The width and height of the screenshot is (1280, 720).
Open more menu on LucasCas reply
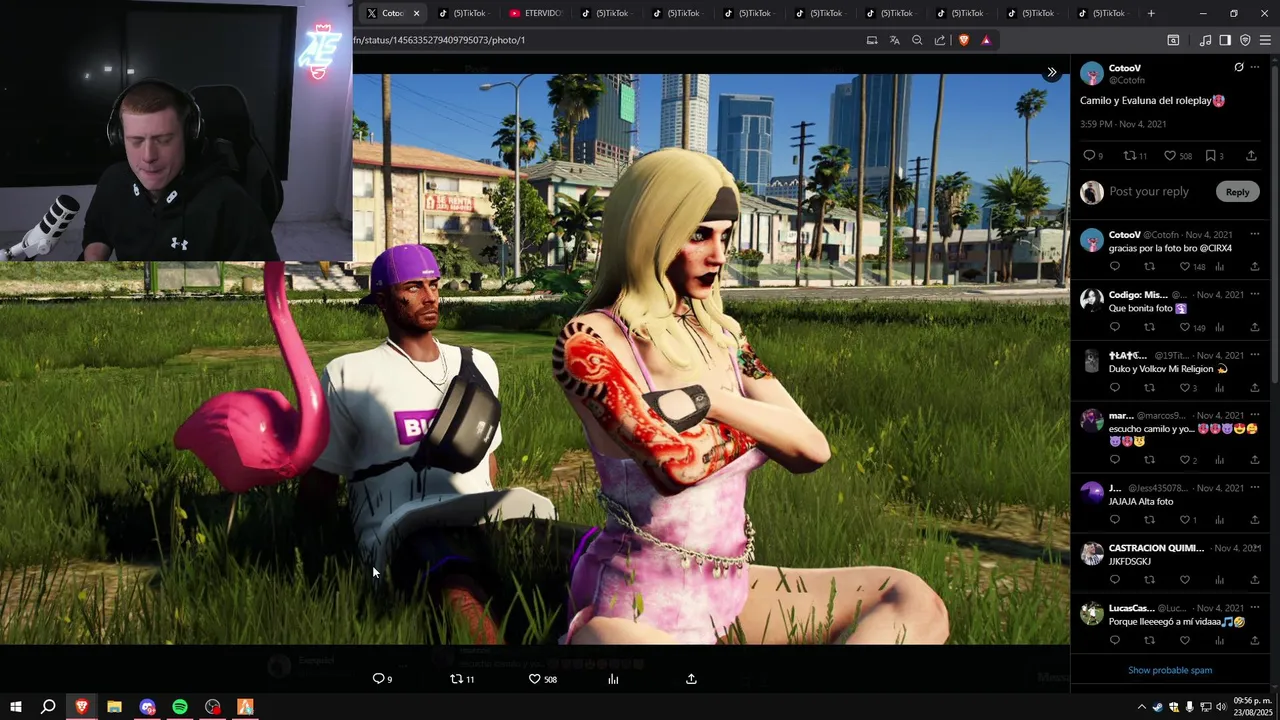[x=1255, y=608]
